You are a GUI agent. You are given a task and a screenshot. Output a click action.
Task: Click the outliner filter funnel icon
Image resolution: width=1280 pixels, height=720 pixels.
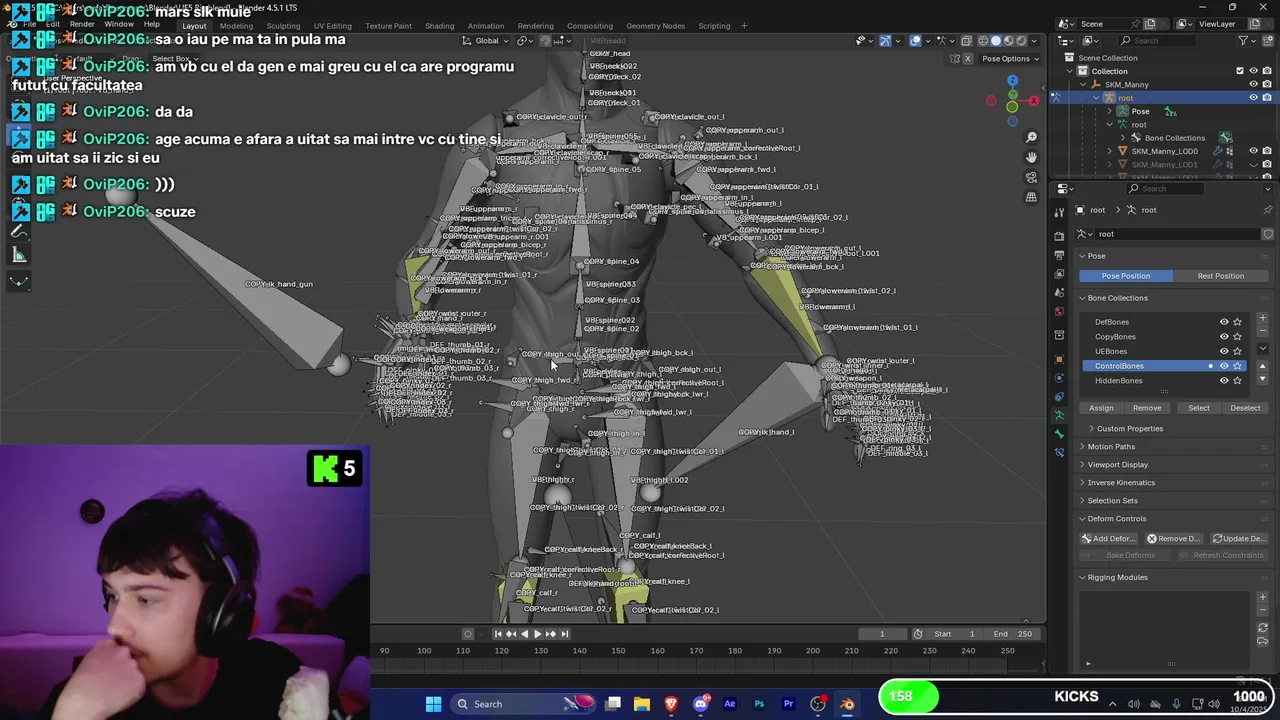[1244, 41]
